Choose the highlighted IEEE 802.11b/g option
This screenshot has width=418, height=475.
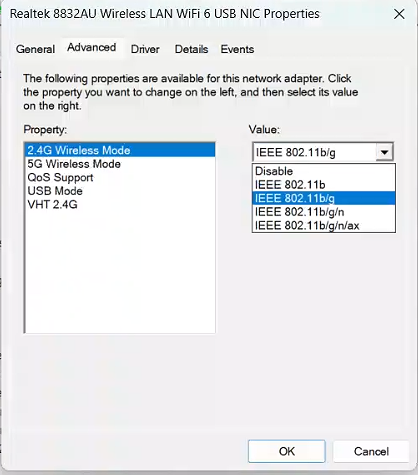pyautogui.click(x=324, y=198)
